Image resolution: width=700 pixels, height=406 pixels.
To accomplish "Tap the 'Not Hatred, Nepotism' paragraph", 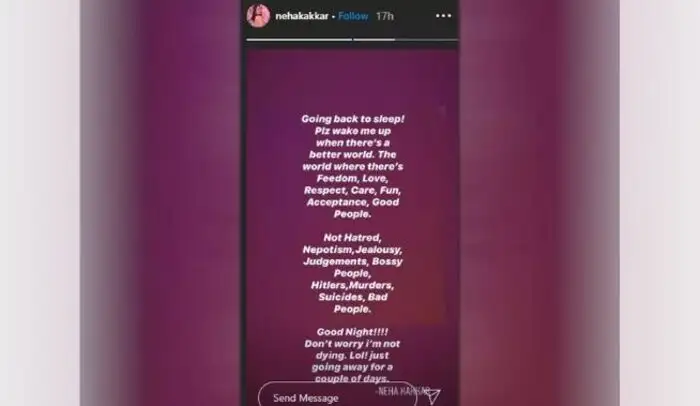I will coord(353,273).
